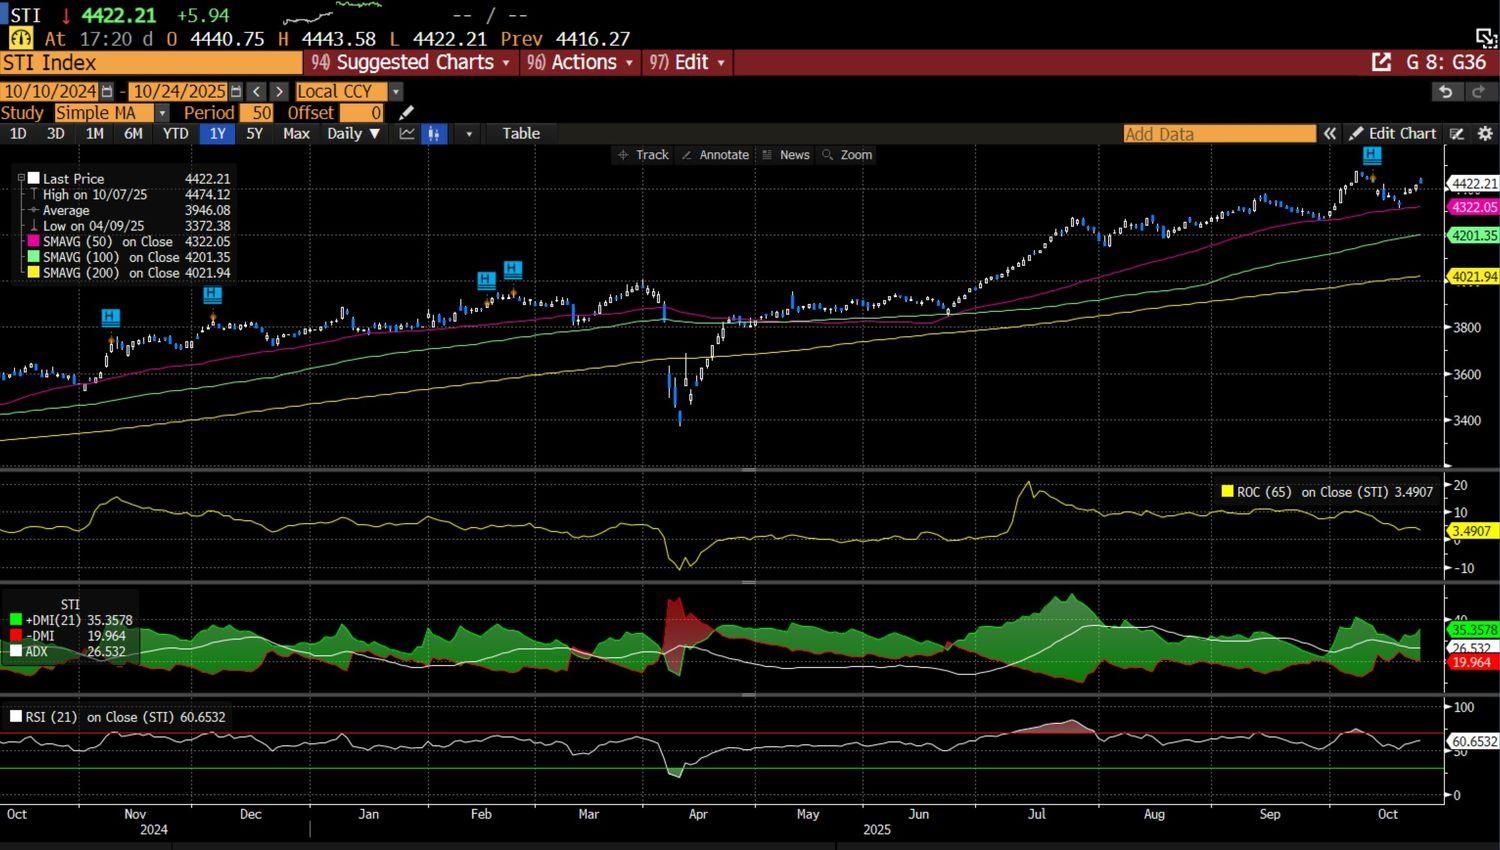This screenshot has width=1500, height=850.
Task: Toggle News display on chart
Action: tap(786, 155)
